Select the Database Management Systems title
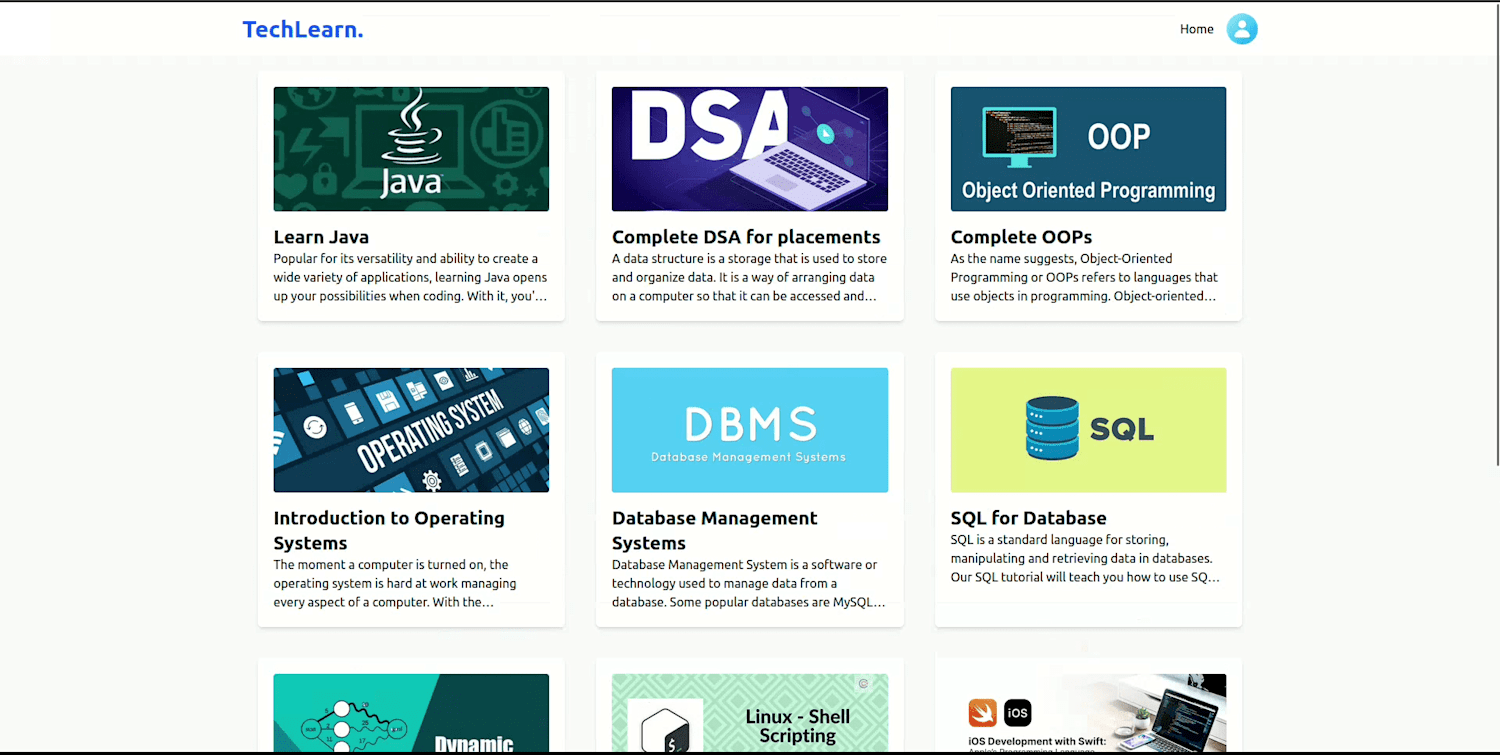 point(715,530)
